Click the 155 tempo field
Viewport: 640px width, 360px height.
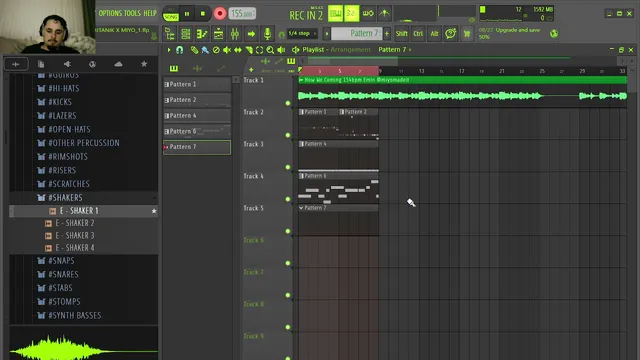[242, 13]
